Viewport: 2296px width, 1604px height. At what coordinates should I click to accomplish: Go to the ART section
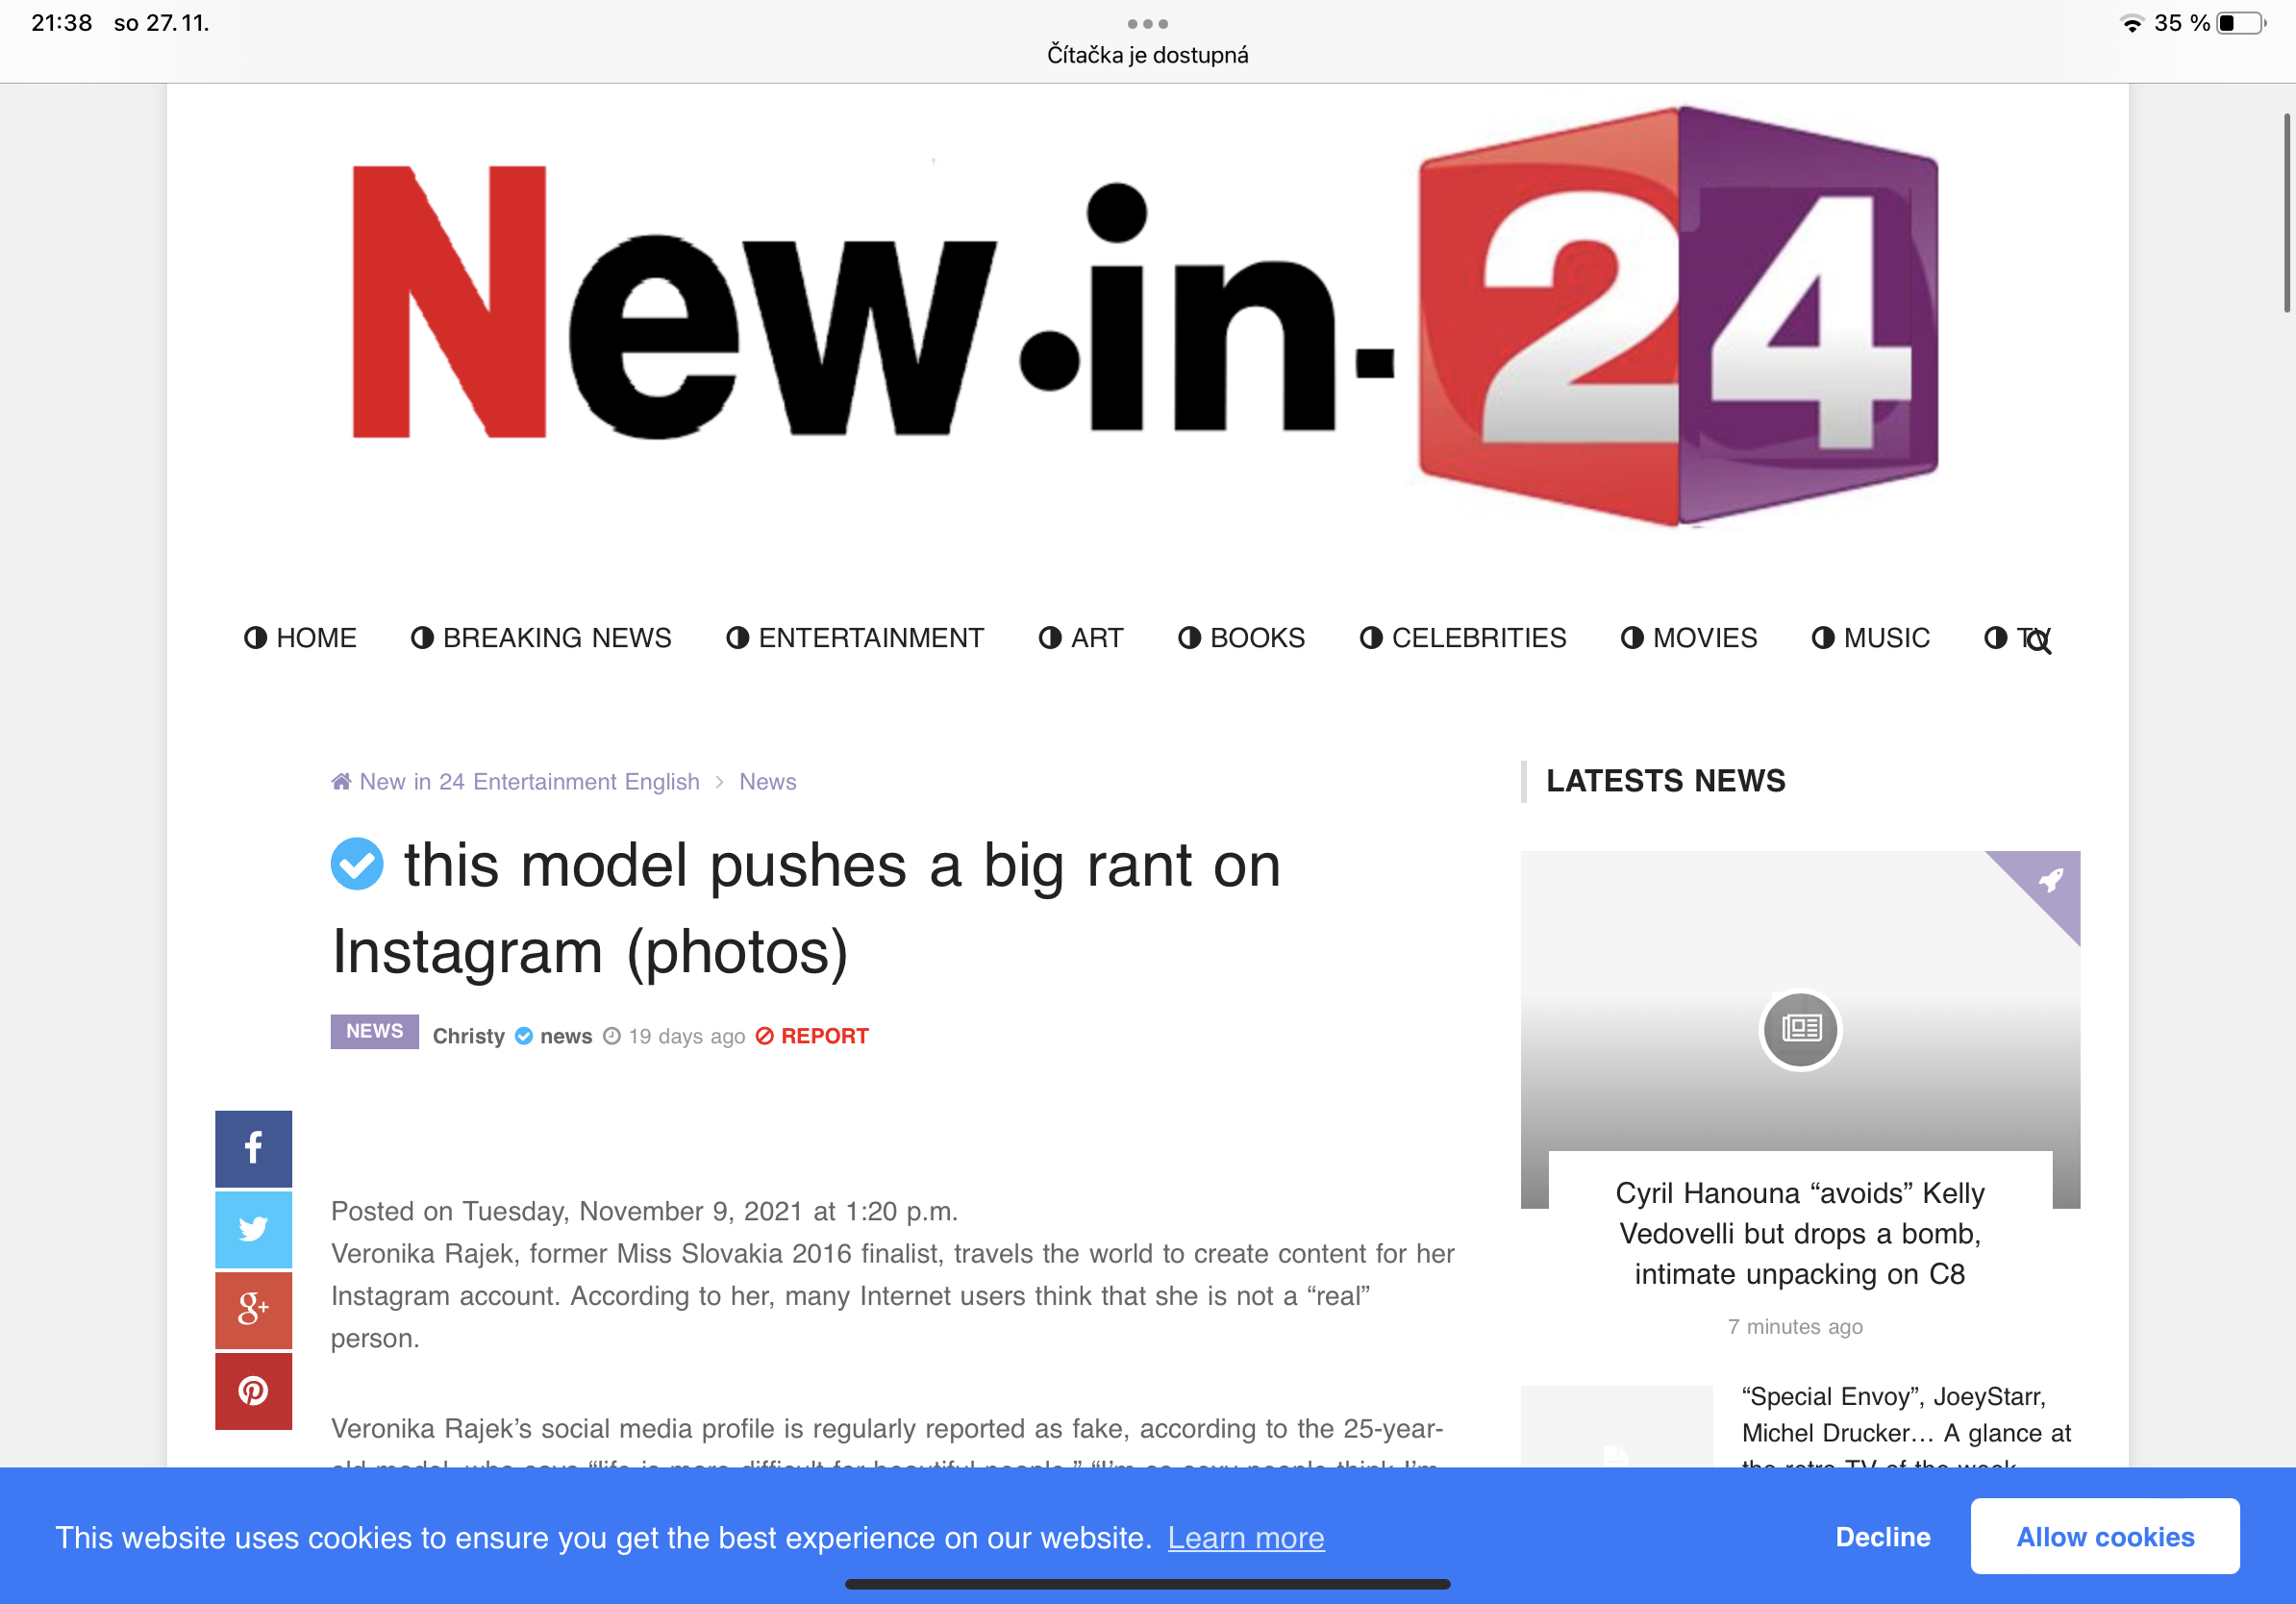click(x=1081, y=638)
